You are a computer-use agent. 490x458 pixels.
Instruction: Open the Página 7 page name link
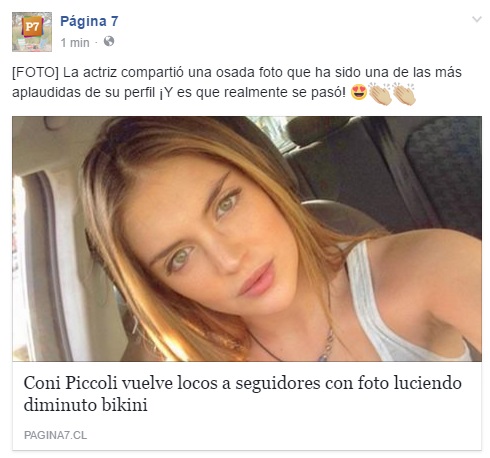click(x=89, y=21)
